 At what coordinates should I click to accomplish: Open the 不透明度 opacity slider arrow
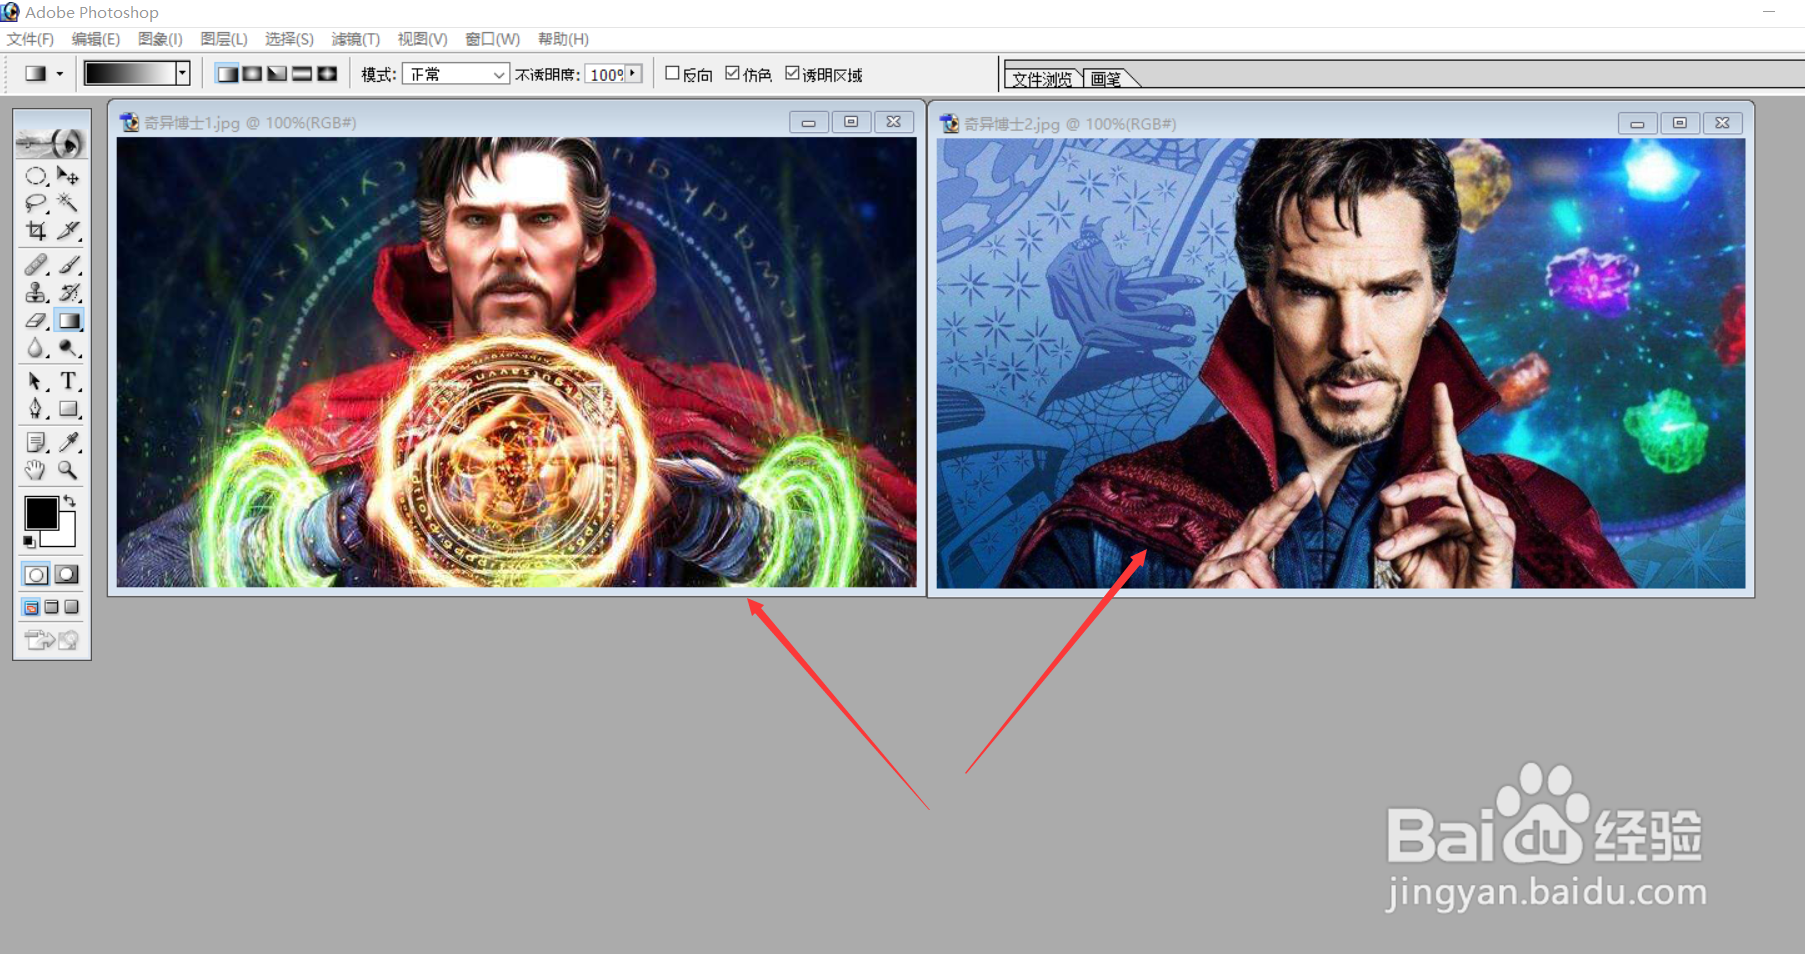(x=633, y=73)
